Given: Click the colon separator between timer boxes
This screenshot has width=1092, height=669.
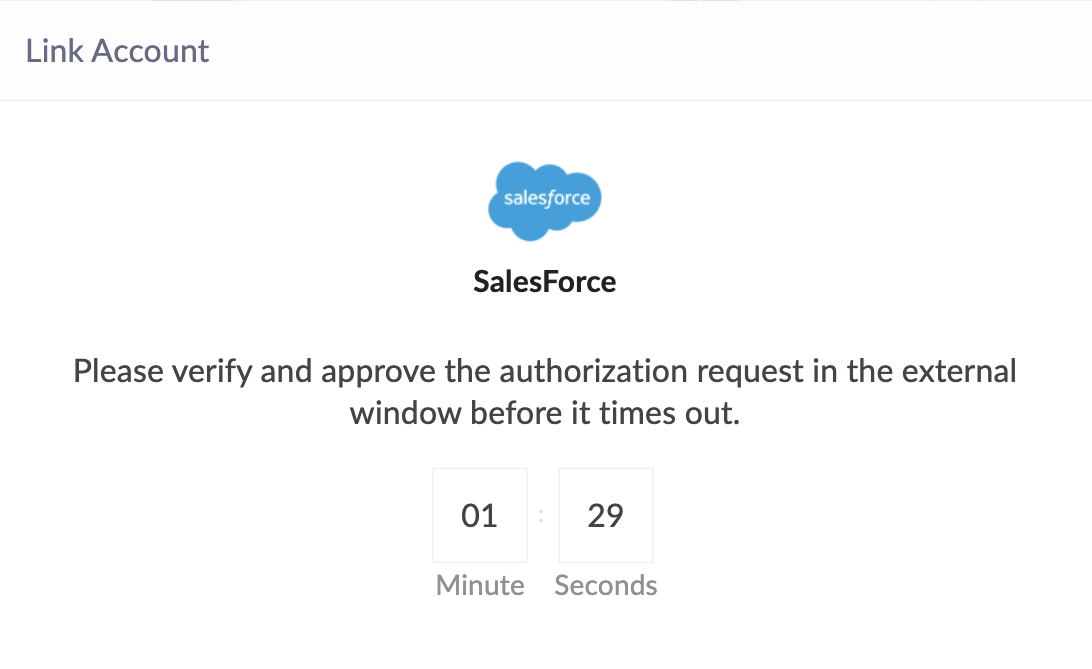Looking at the screenshot, I should click(542, 516).
